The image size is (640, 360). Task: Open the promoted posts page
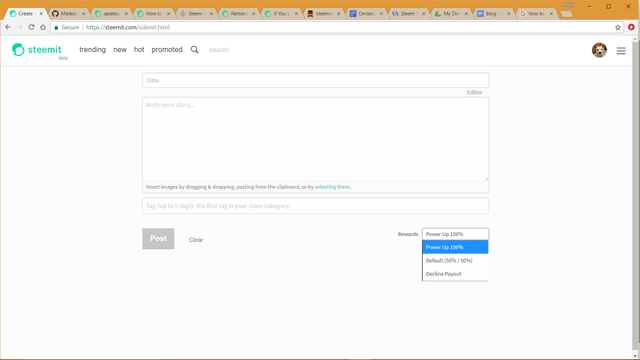coord(167,50)
